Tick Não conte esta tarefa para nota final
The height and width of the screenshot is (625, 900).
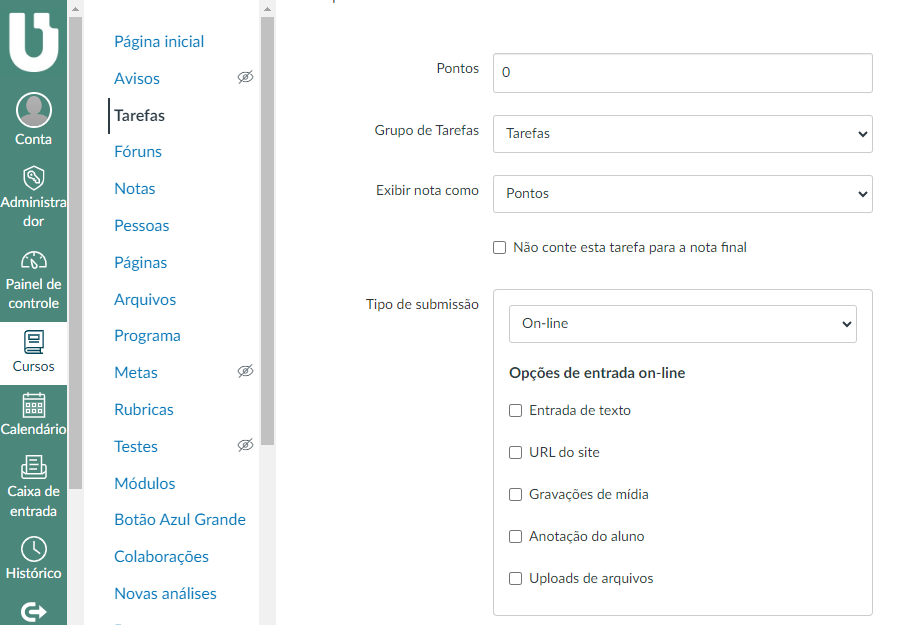point(500,247)
